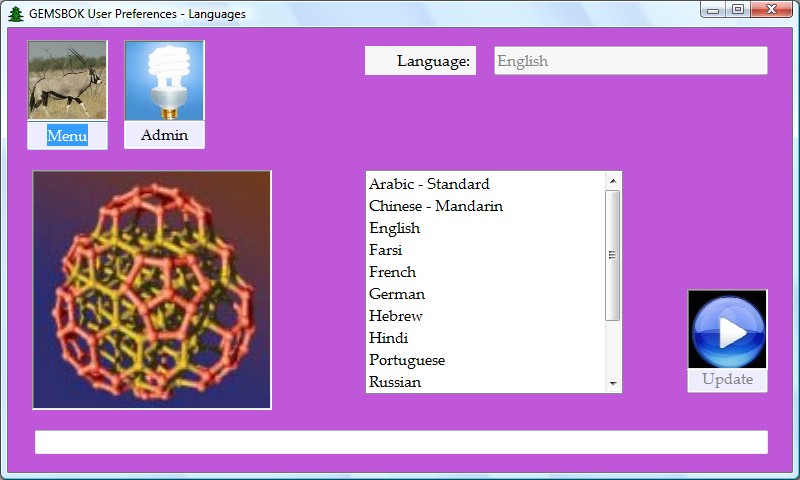
Task: Click the fullerene molecule picture
Action: coord(152,290)
